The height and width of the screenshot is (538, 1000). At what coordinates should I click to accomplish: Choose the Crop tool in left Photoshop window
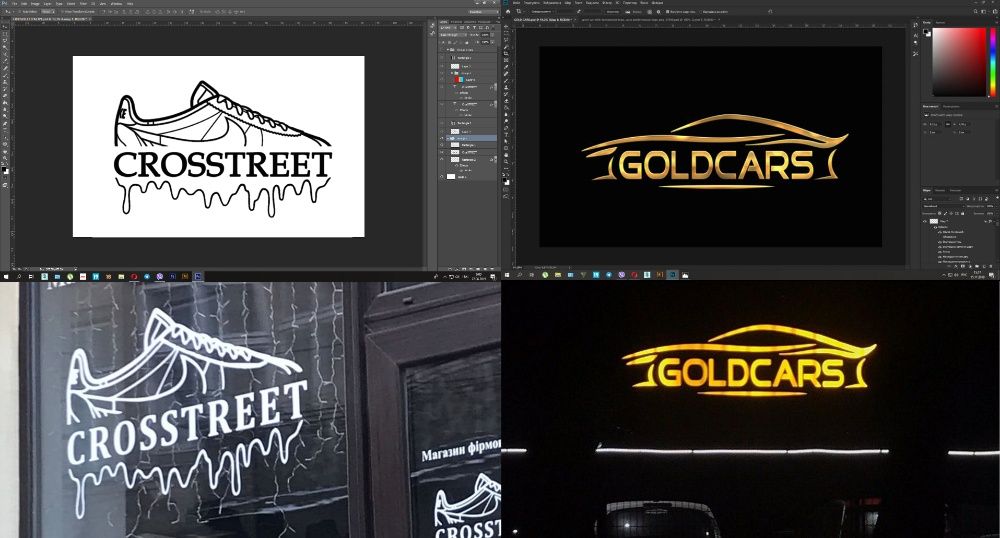coord(4,54)
